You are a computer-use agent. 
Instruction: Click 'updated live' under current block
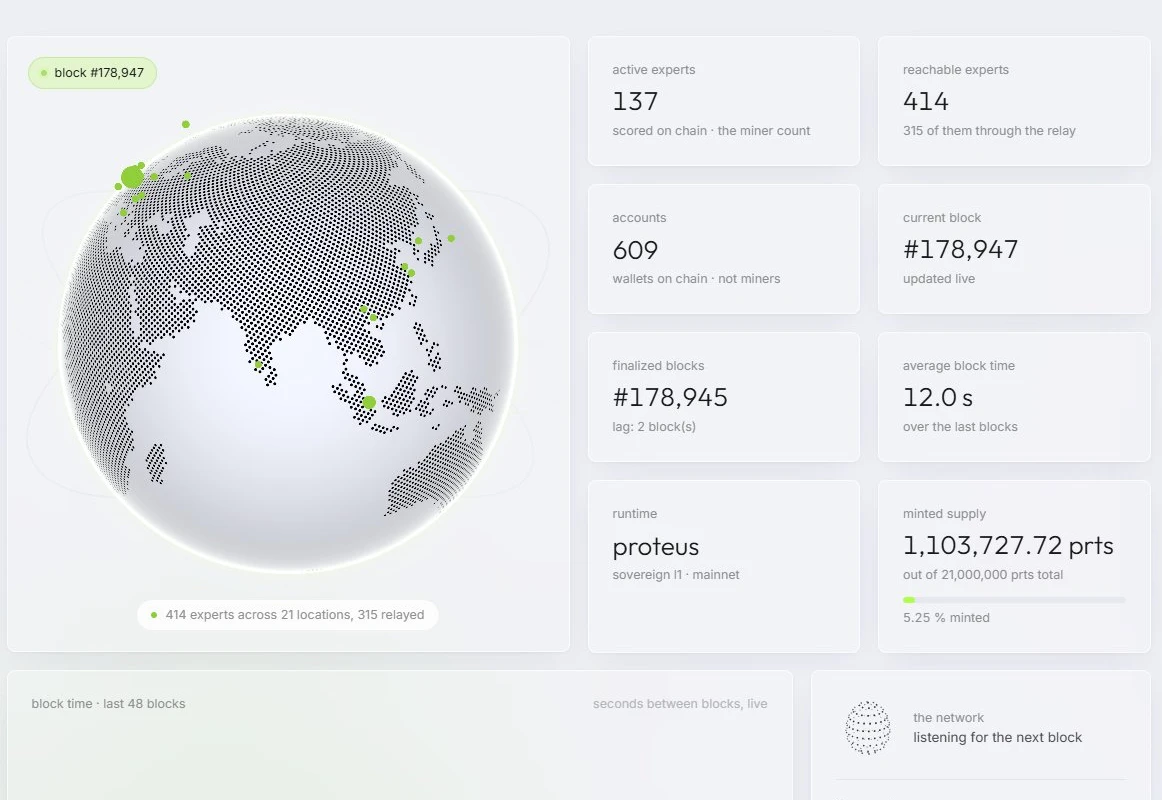pos(939,279)
